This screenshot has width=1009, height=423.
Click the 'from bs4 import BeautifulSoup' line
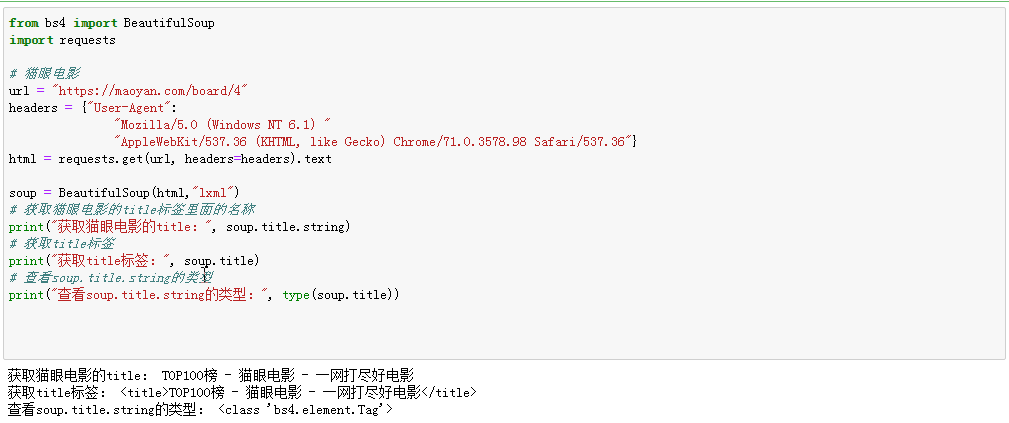[x=111, y=23]
